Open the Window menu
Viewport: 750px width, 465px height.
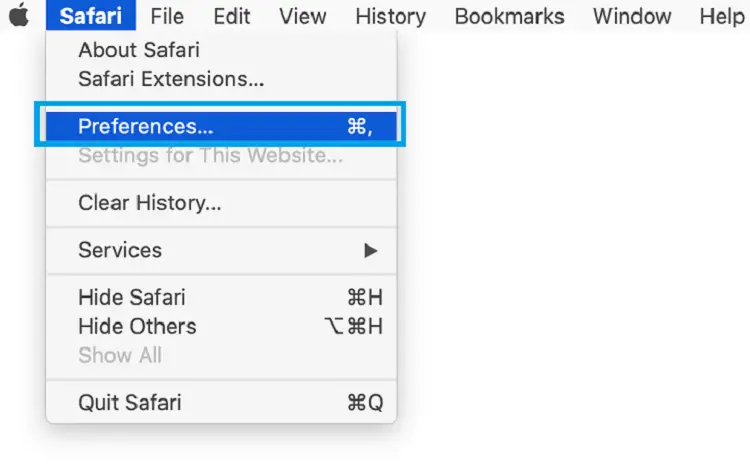click(632, 16)
